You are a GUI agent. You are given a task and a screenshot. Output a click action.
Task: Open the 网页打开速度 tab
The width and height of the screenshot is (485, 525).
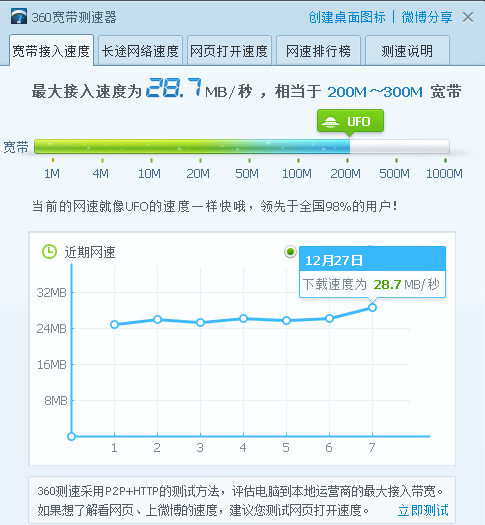(229, 51)
